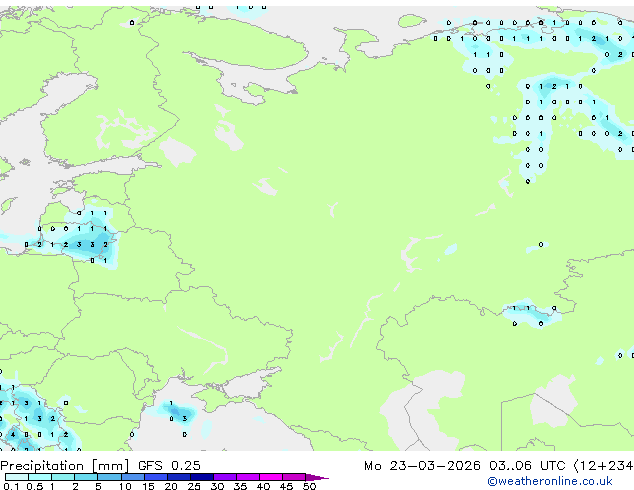Click the Black Sea precipitation patch near Crimea

[x=178, y=414]
